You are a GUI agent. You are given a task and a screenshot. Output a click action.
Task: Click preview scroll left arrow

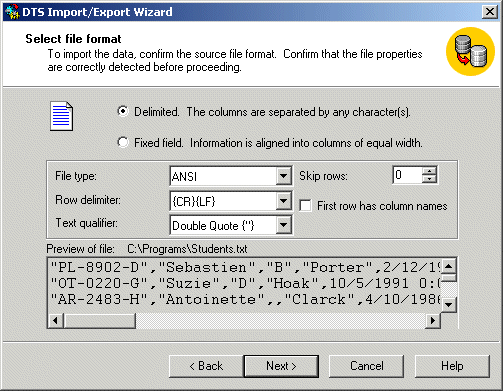click(55, 321)
